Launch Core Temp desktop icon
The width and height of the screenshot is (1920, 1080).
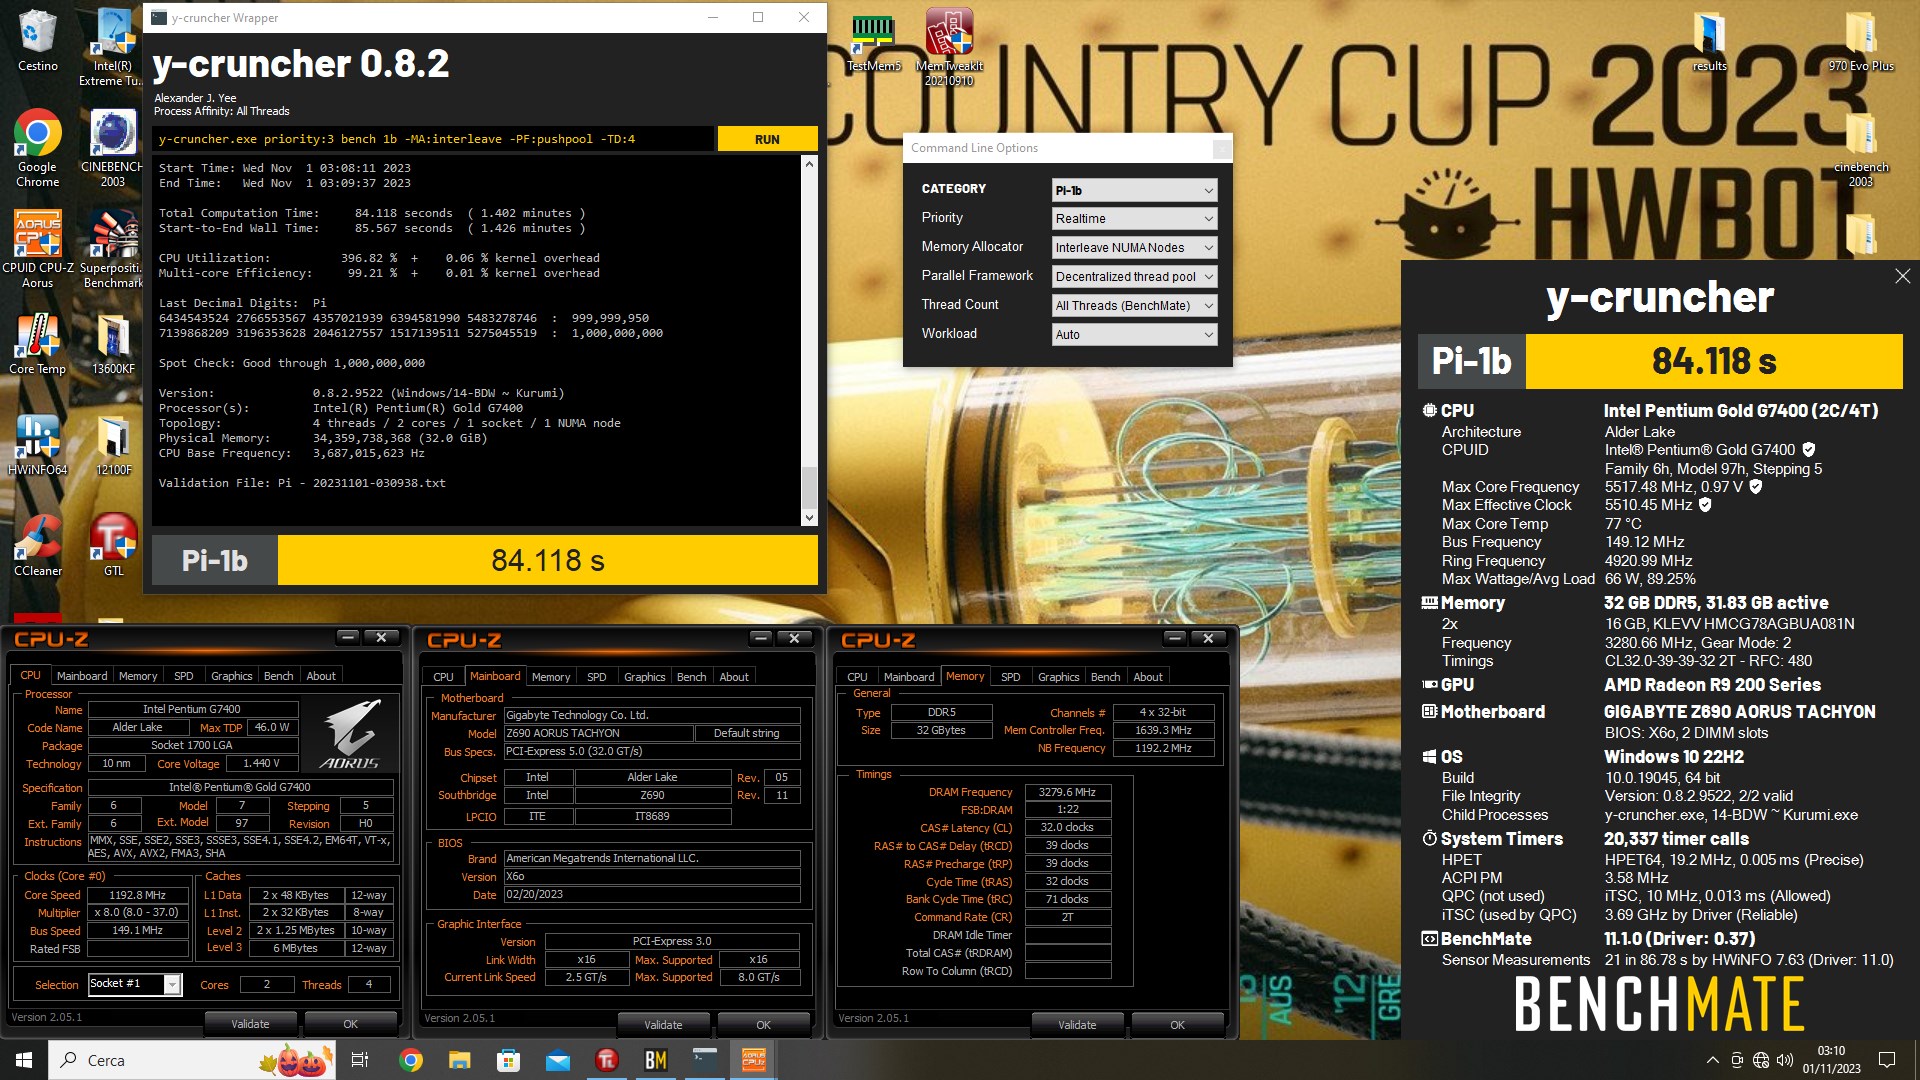(x=37, y=344)
